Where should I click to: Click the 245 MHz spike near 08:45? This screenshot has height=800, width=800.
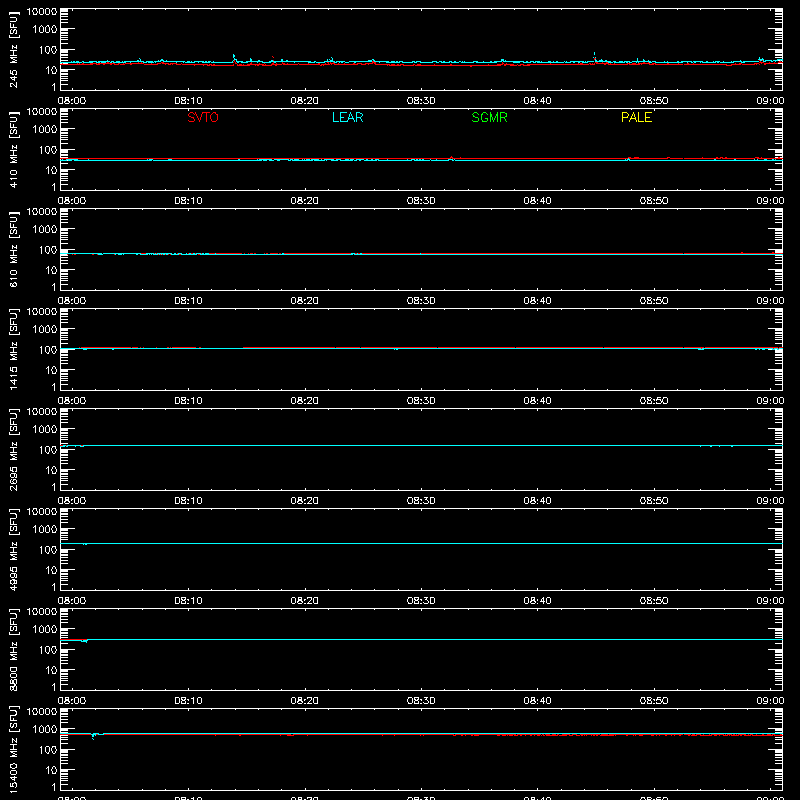click(x=594, y=57)
